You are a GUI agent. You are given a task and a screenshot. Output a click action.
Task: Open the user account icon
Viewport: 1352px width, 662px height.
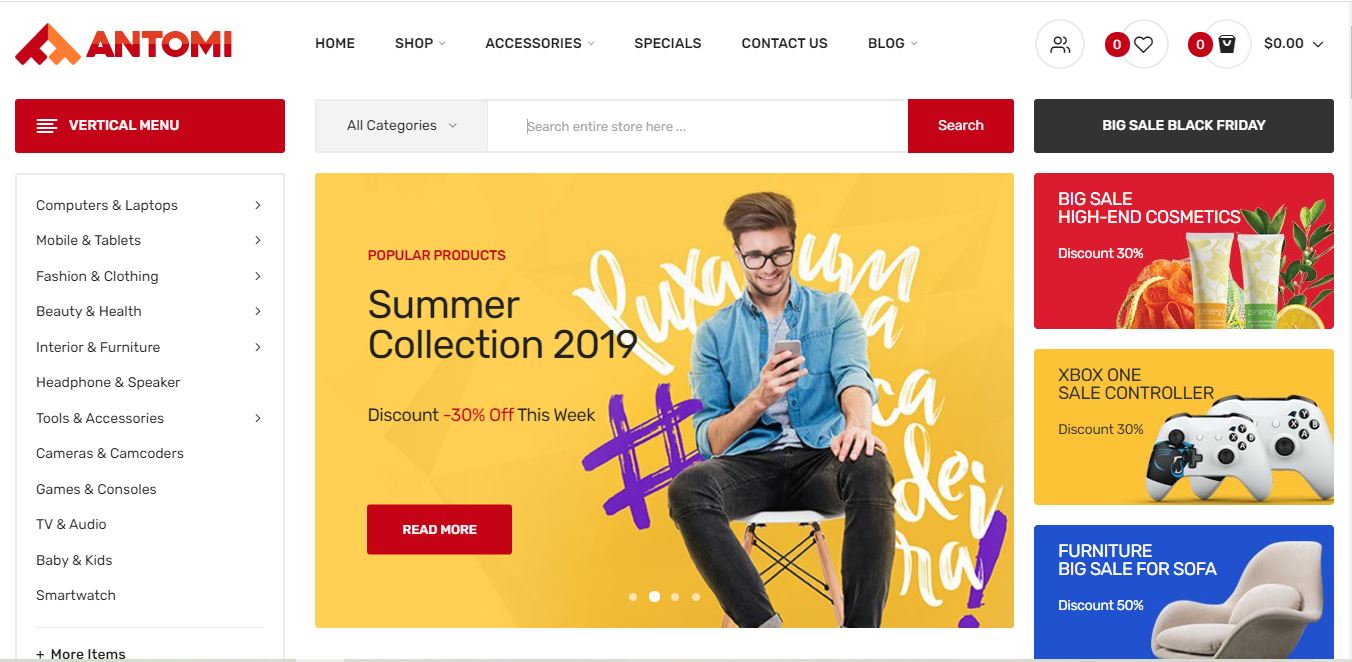pyautogui.click(x=1060, y=44)
